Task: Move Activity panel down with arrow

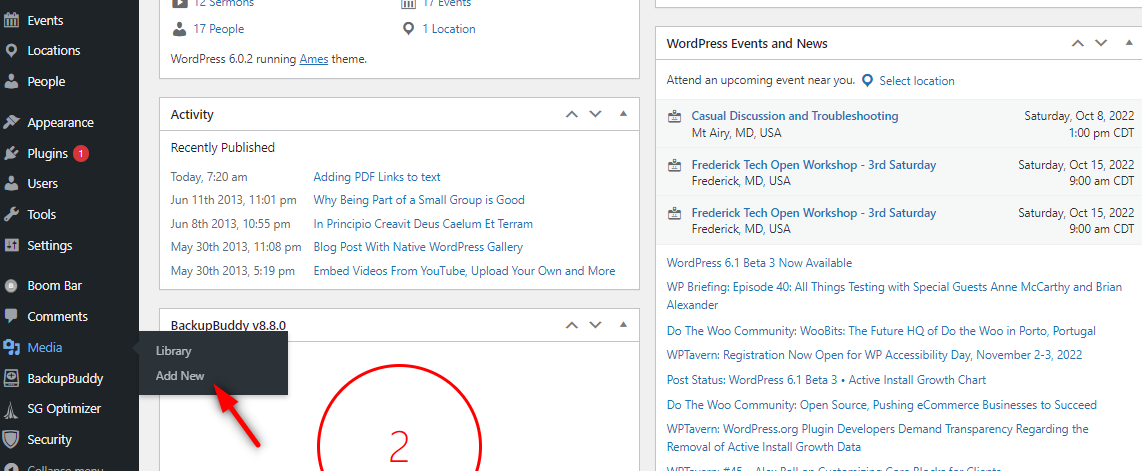Action: 596,114
